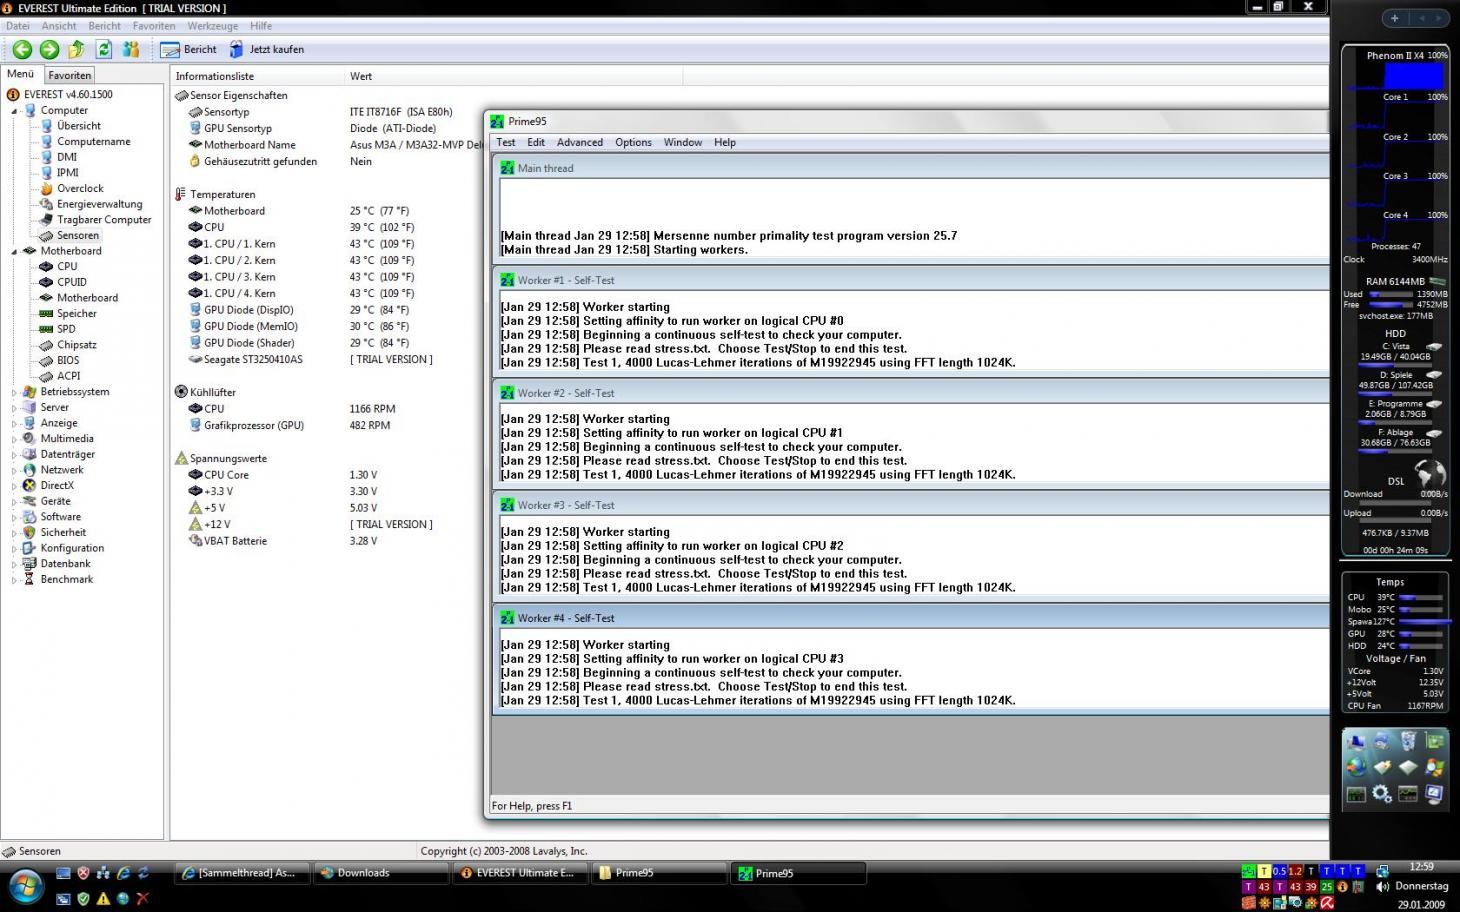The height and width of the screenshot is (912, 1460).
Task: Click the green forward arrow in EVEREST toolbar
Action: coord(49,49)
